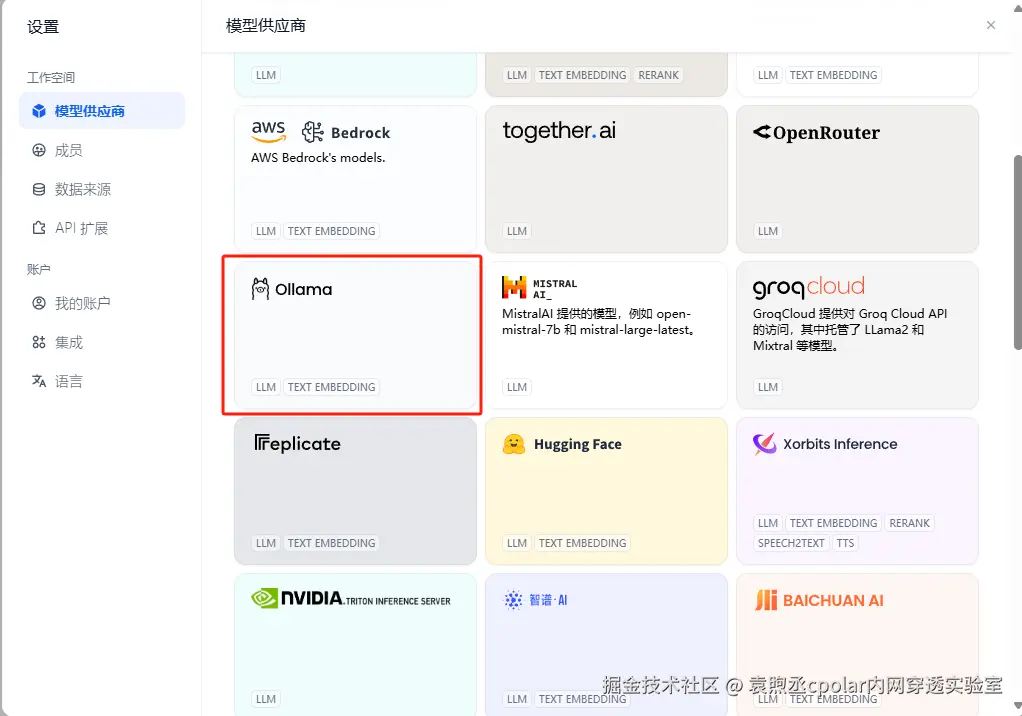This screenshot has width=1022, height=716.
Task: Close the settings dialog
Action: pyautogui.click(x=991, y=25)
